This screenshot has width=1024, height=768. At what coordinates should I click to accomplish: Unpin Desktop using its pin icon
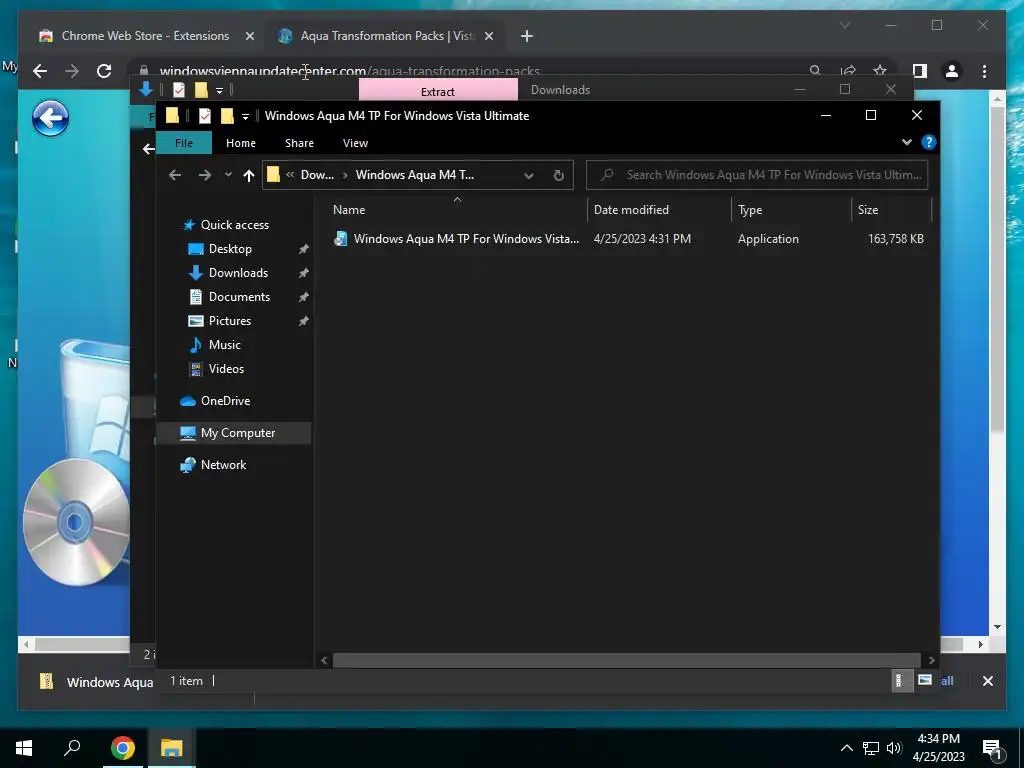303,249
